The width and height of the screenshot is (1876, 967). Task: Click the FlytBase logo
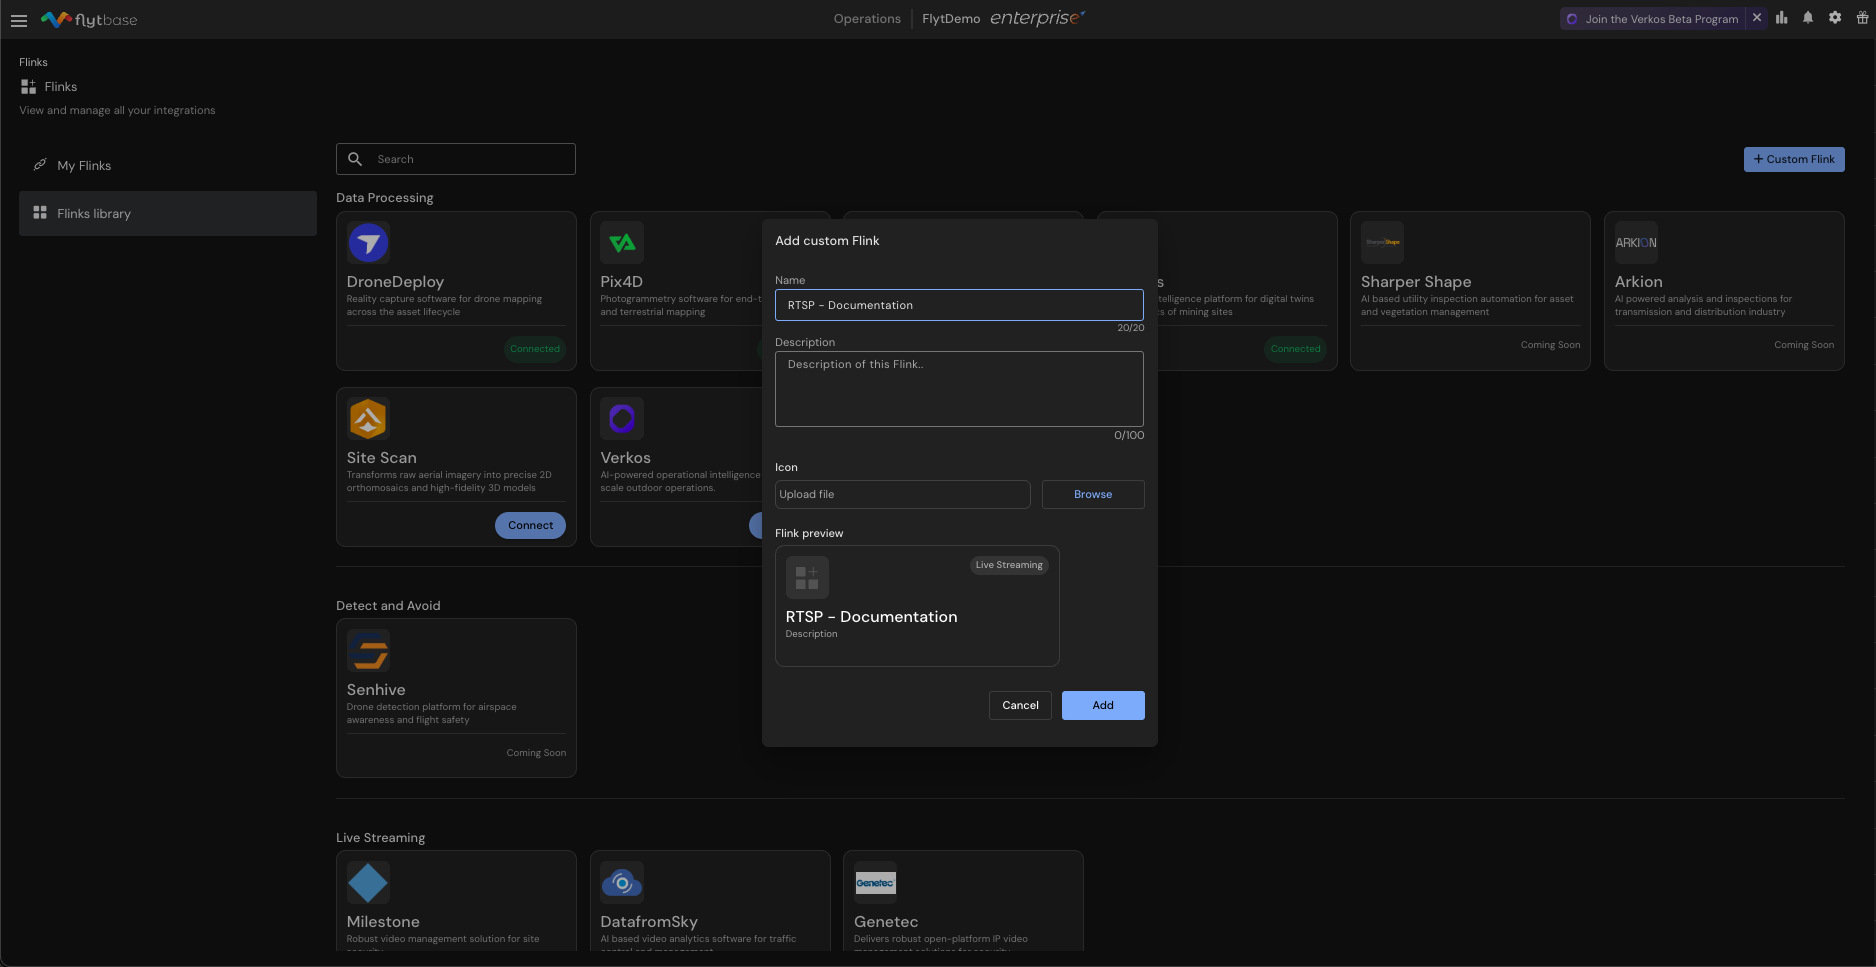tap(89, 19)
